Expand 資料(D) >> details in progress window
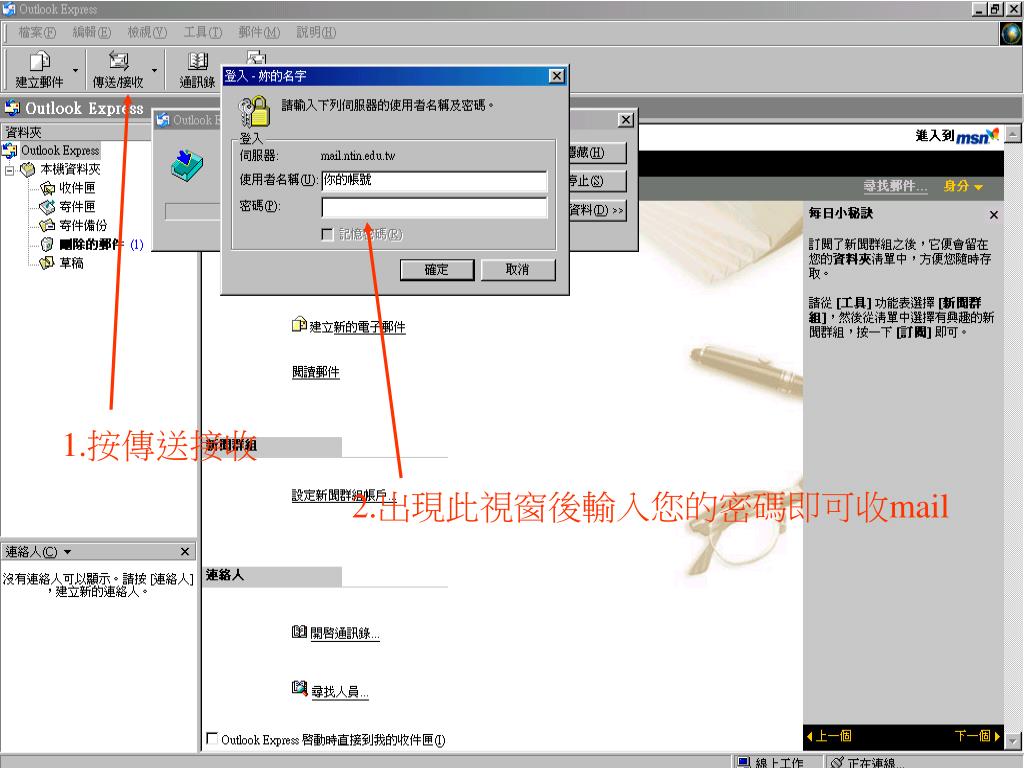Image resolution: width=1024 pixels, height=768 pixels. click(597, 210)
